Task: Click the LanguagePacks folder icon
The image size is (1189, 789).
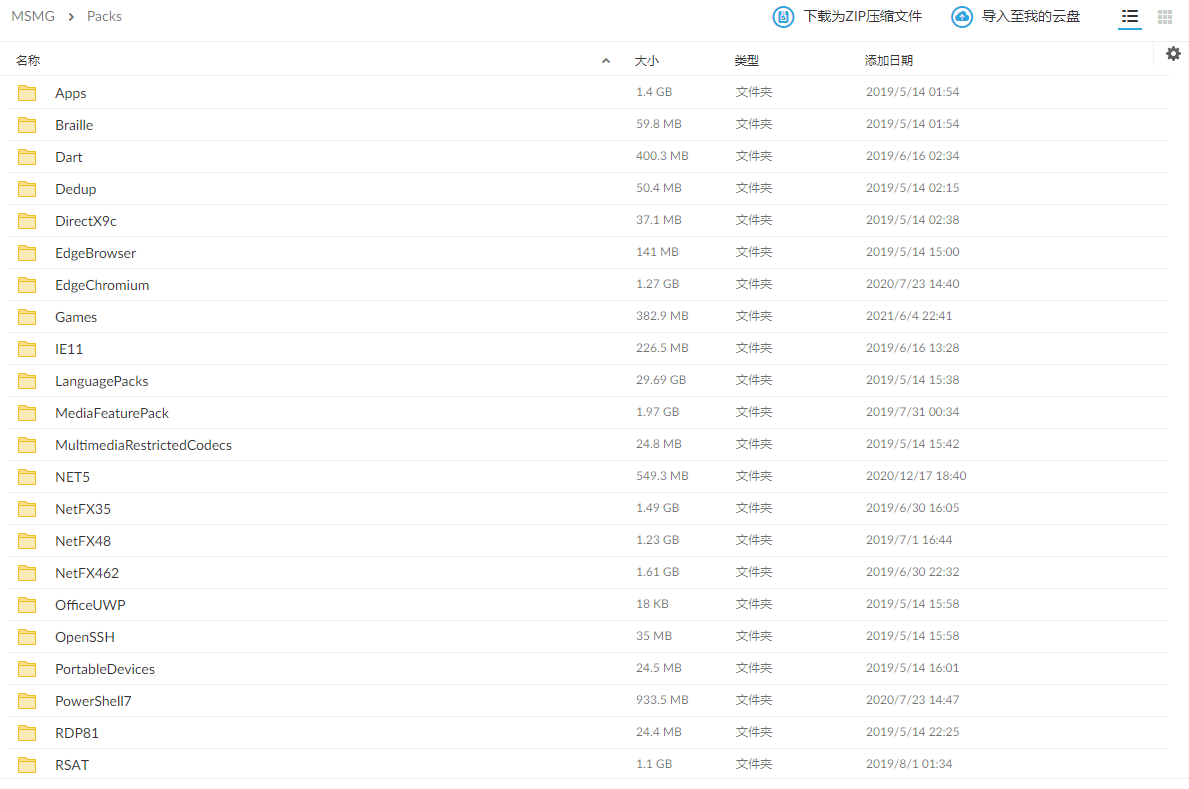Action: (x=27, y=381)
